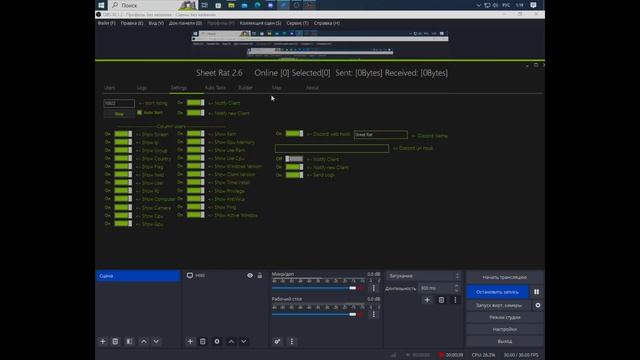Lock the screen capture source

point(260,276)
